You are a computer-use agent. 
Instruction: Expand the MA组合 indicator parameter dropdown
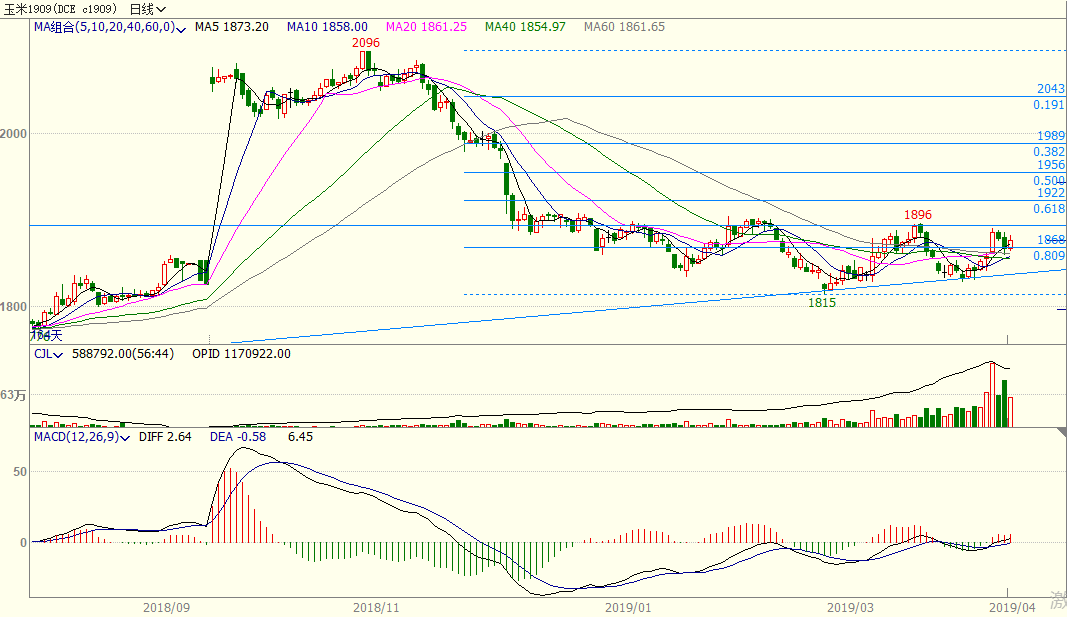(x=181, y=28)
